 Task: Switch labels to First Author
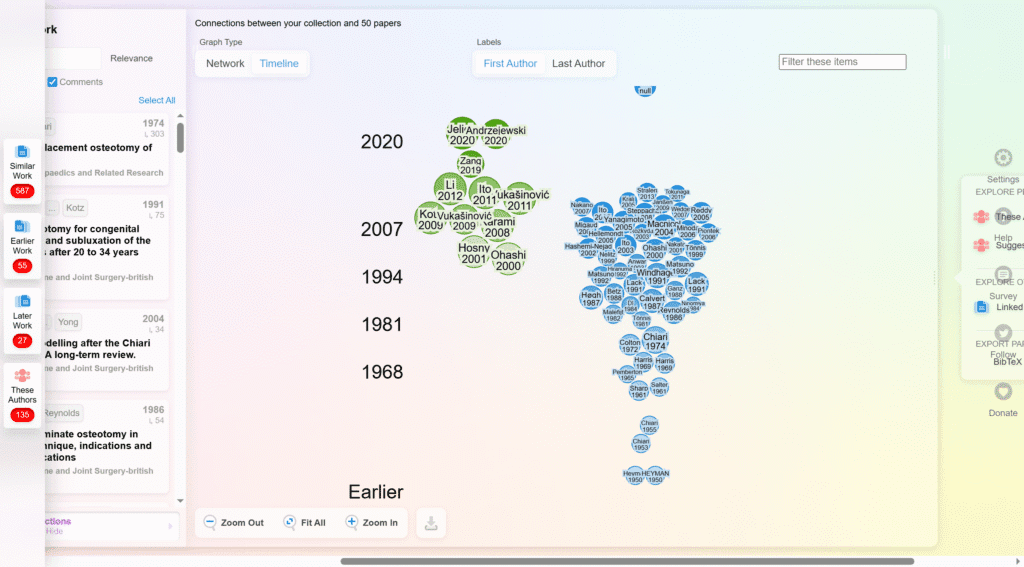(510, 64)
